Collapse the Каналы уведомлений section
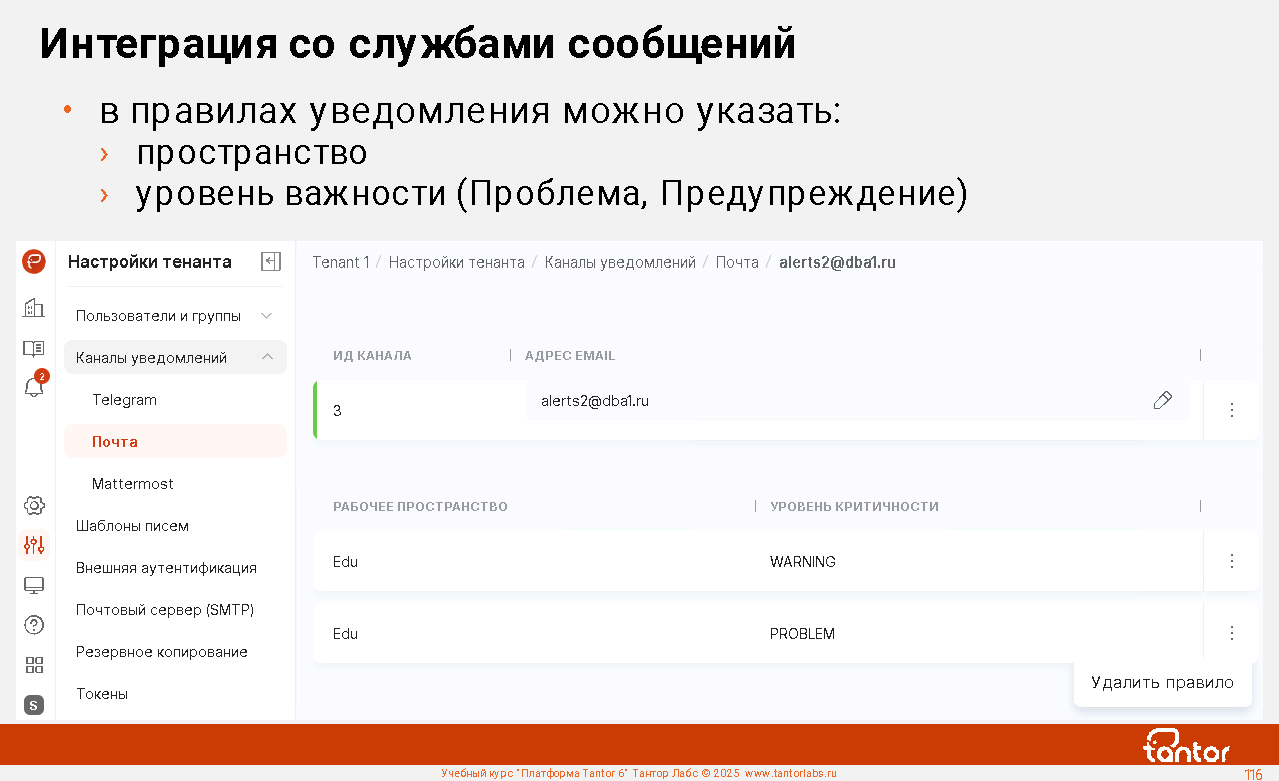This screenshot has width=1279, height=781. pos(267,357)
